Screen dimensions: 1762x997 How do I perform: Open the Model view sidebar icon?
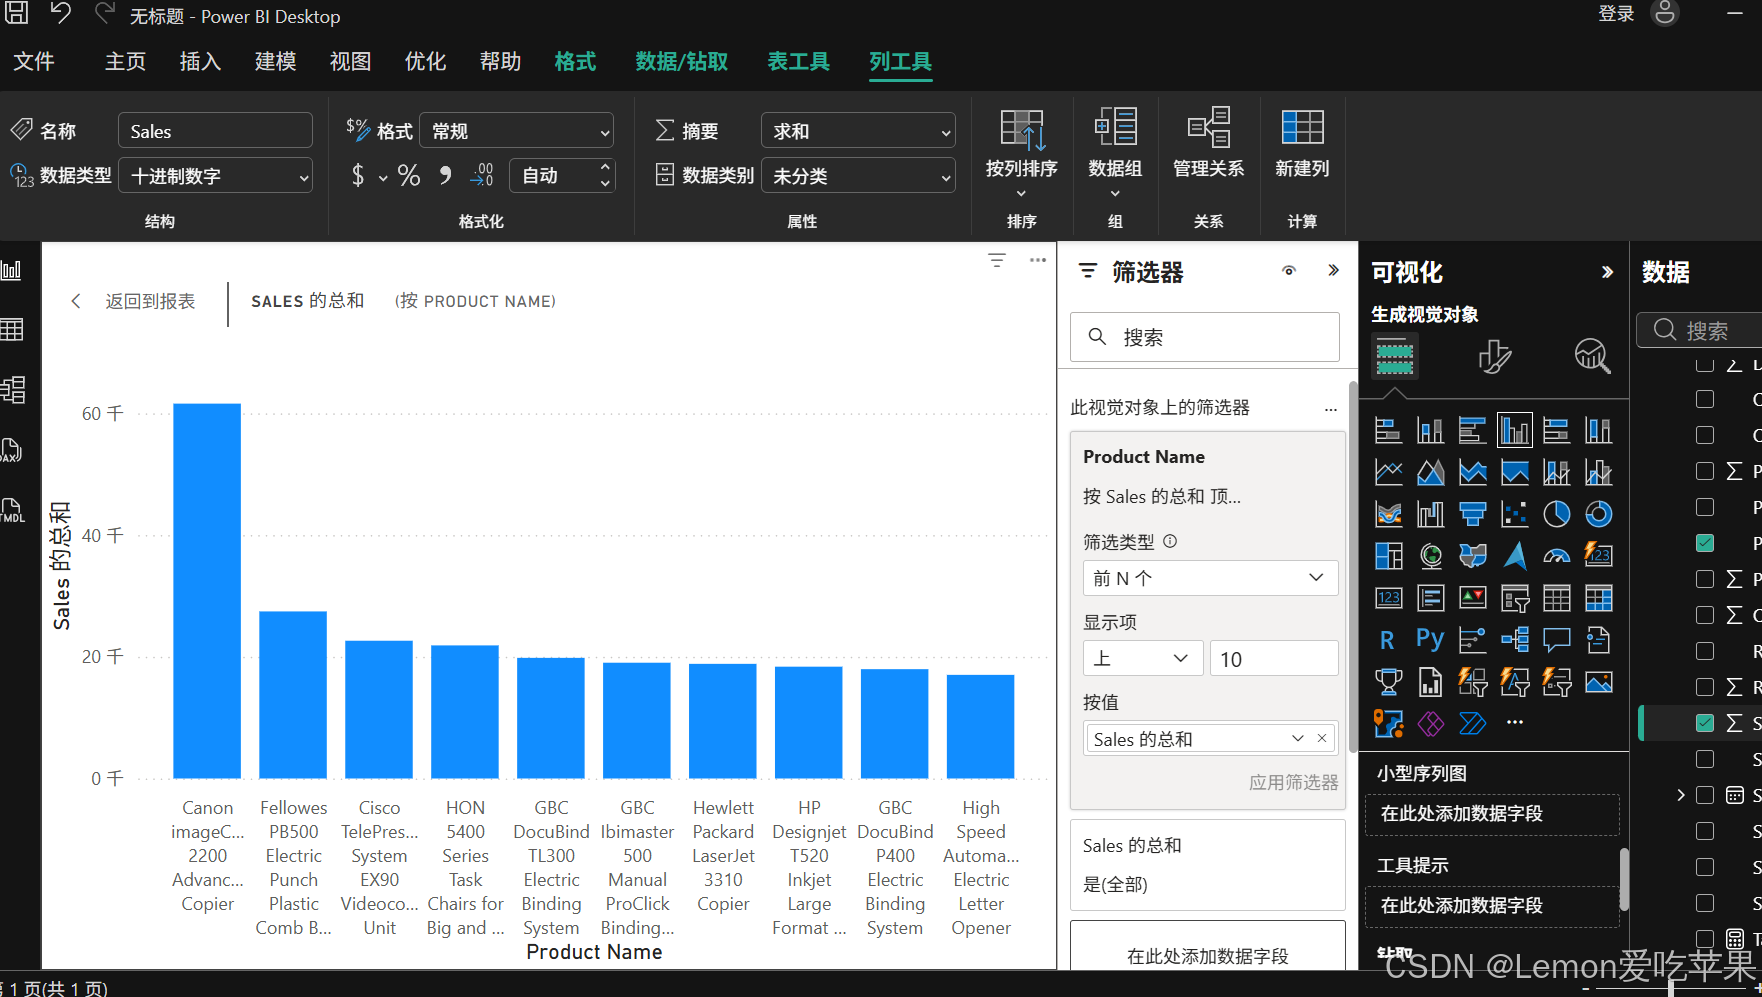click(12, 389)
